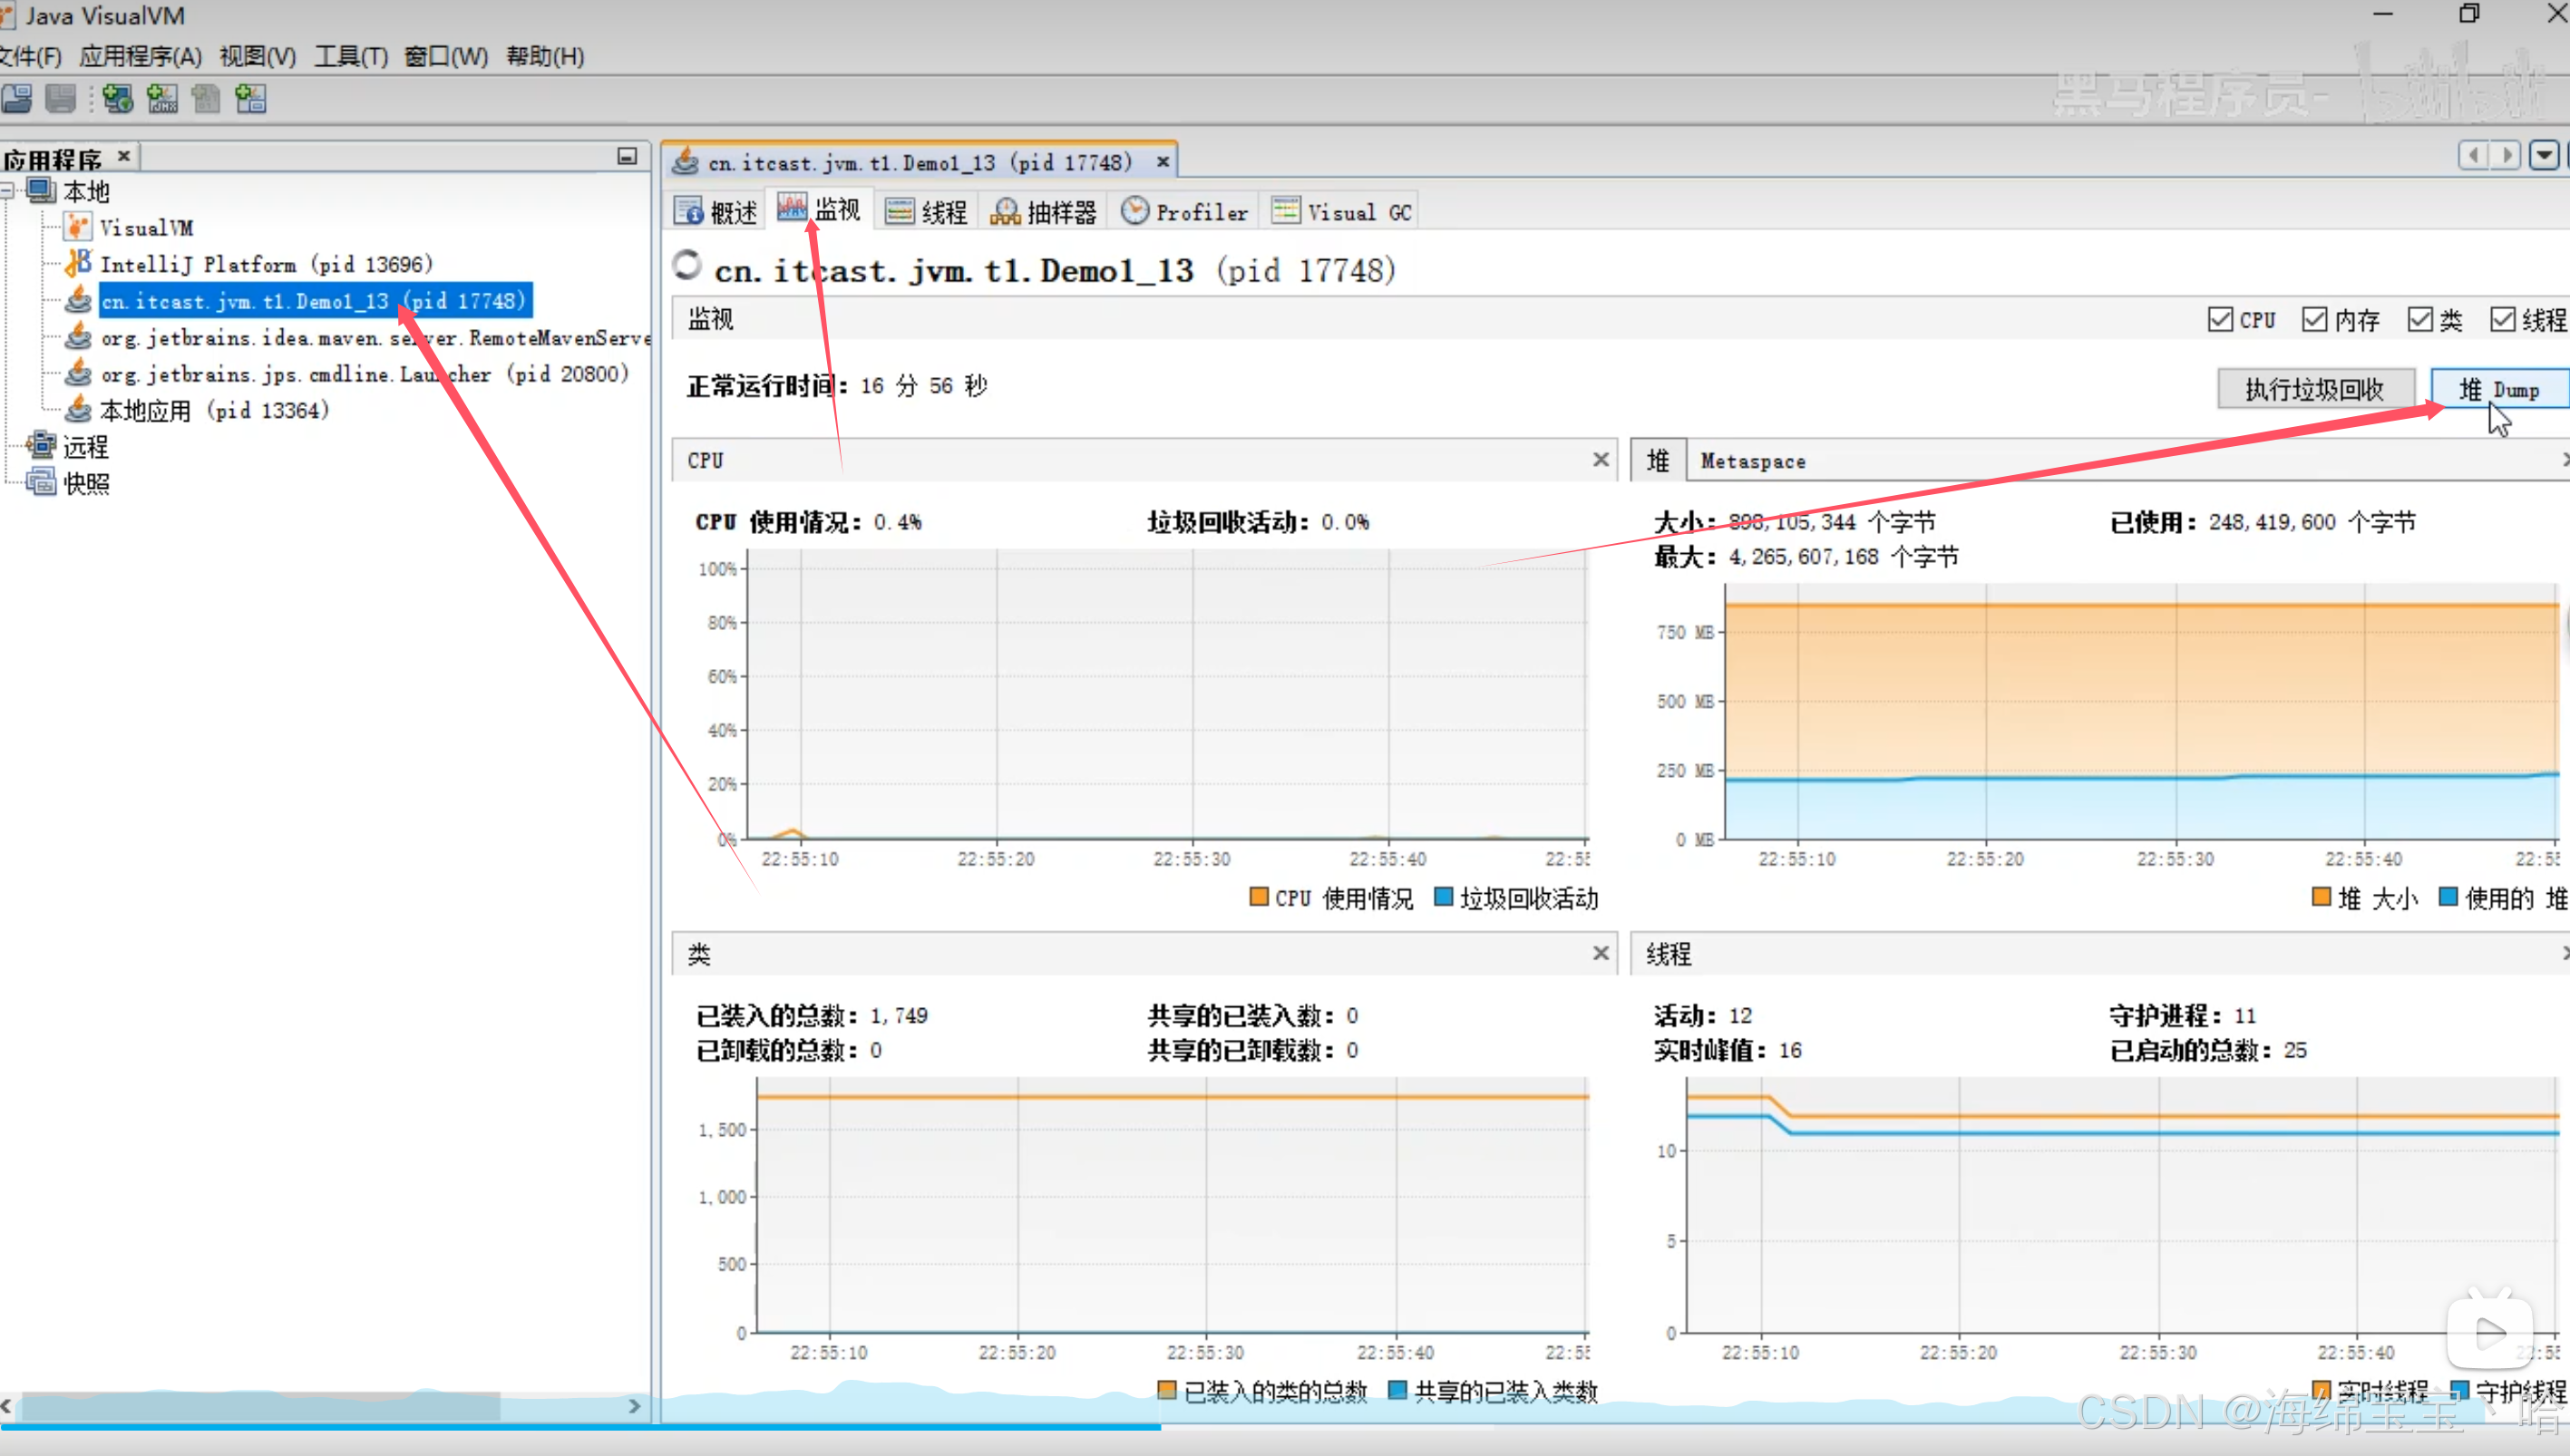This screenshot has height=1456, width=2570.
Task: Select IntelliJ Platform pid 13696 node
Action: click(266, 264)
